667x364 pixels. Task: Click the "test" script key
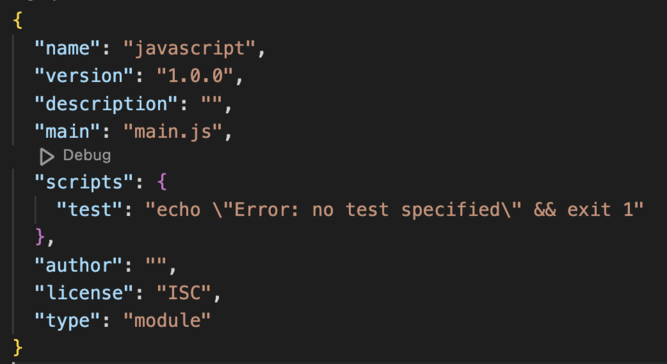click(x=90, y=210)
